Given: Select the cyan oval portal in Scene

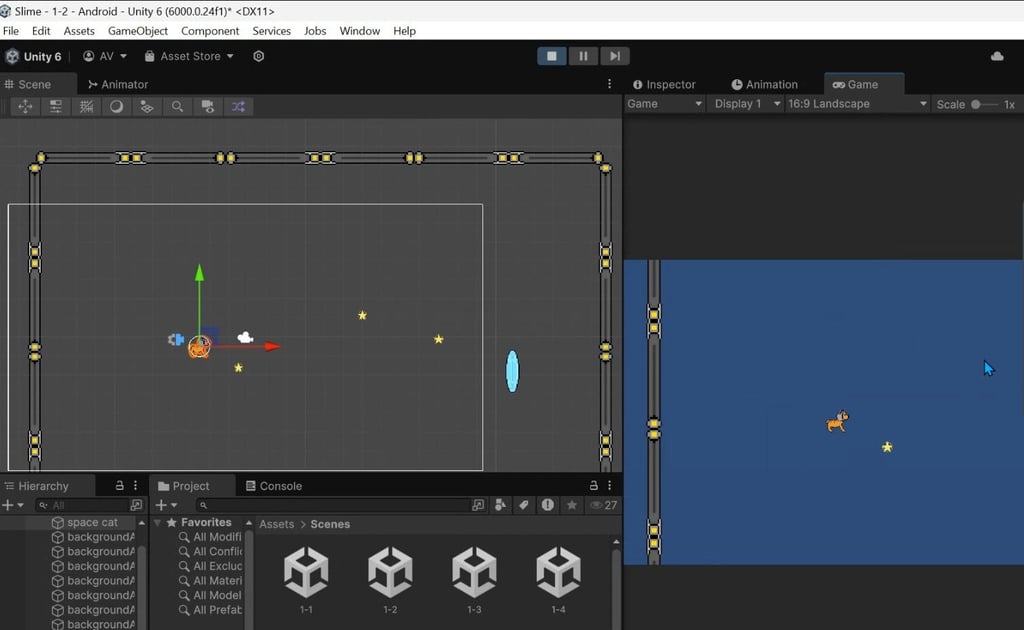Looking at the screenshot, I should tap(513, 371).
